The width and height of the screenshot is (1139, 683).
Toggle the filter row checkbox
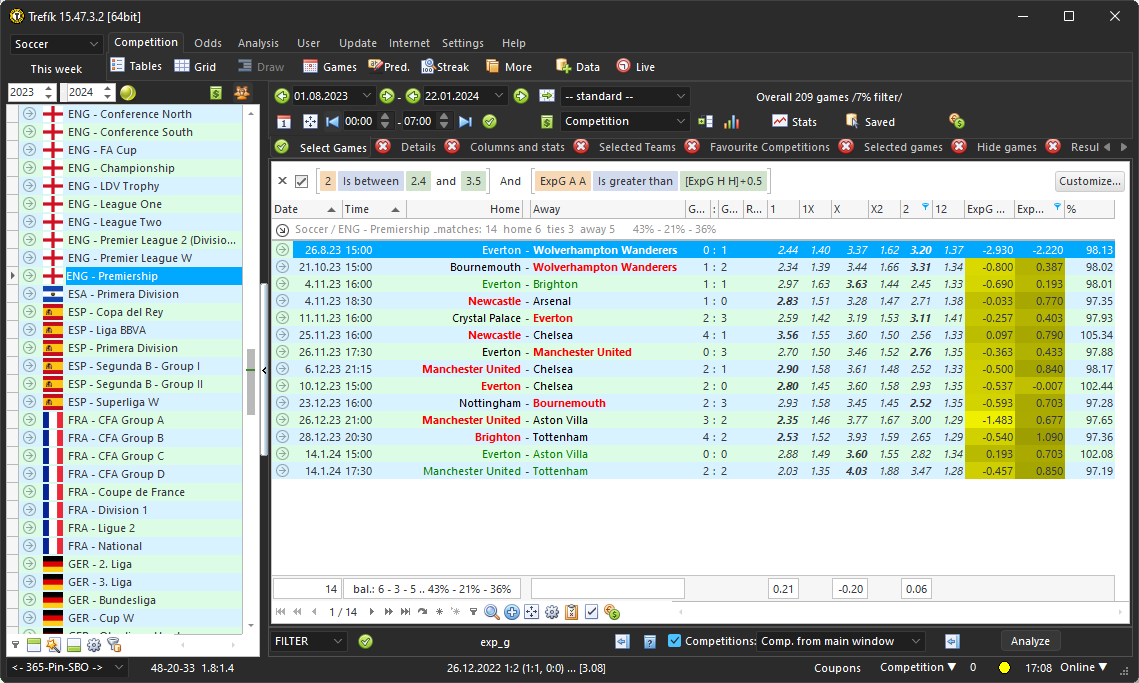click(302, 181)
